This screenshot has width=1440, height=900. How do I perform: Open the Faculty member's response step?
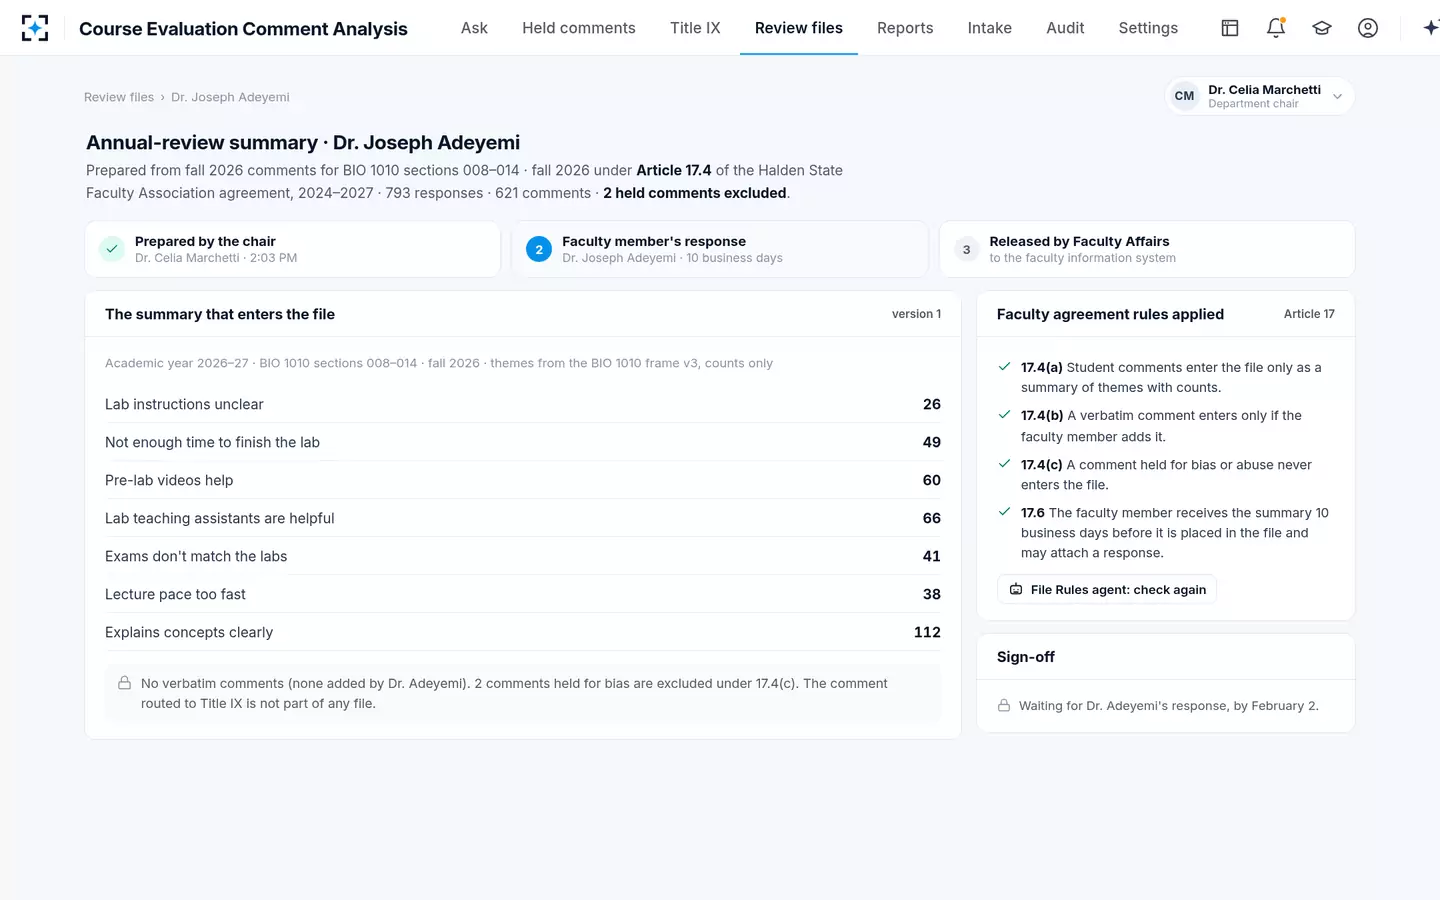(x=720, y=249)
